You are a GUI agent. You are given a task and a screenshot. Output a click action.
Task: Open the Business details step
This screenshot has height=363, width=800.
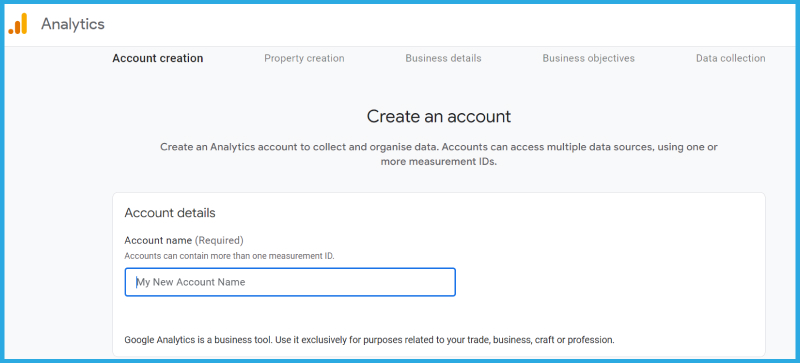[443, 58]
